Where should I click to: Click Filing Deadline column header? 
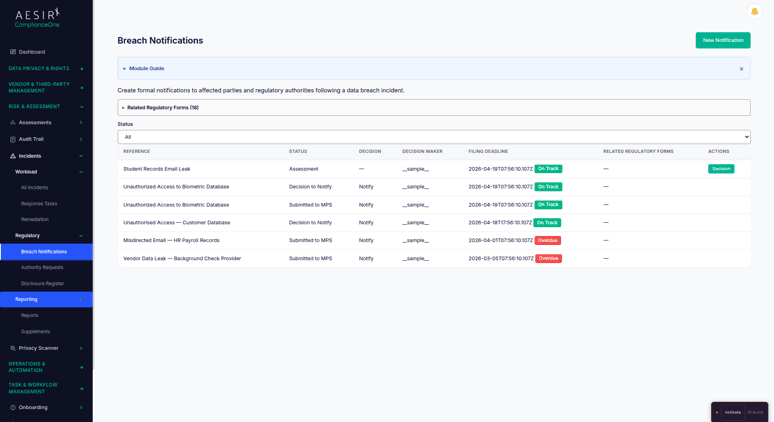click(x=488, y=152)
